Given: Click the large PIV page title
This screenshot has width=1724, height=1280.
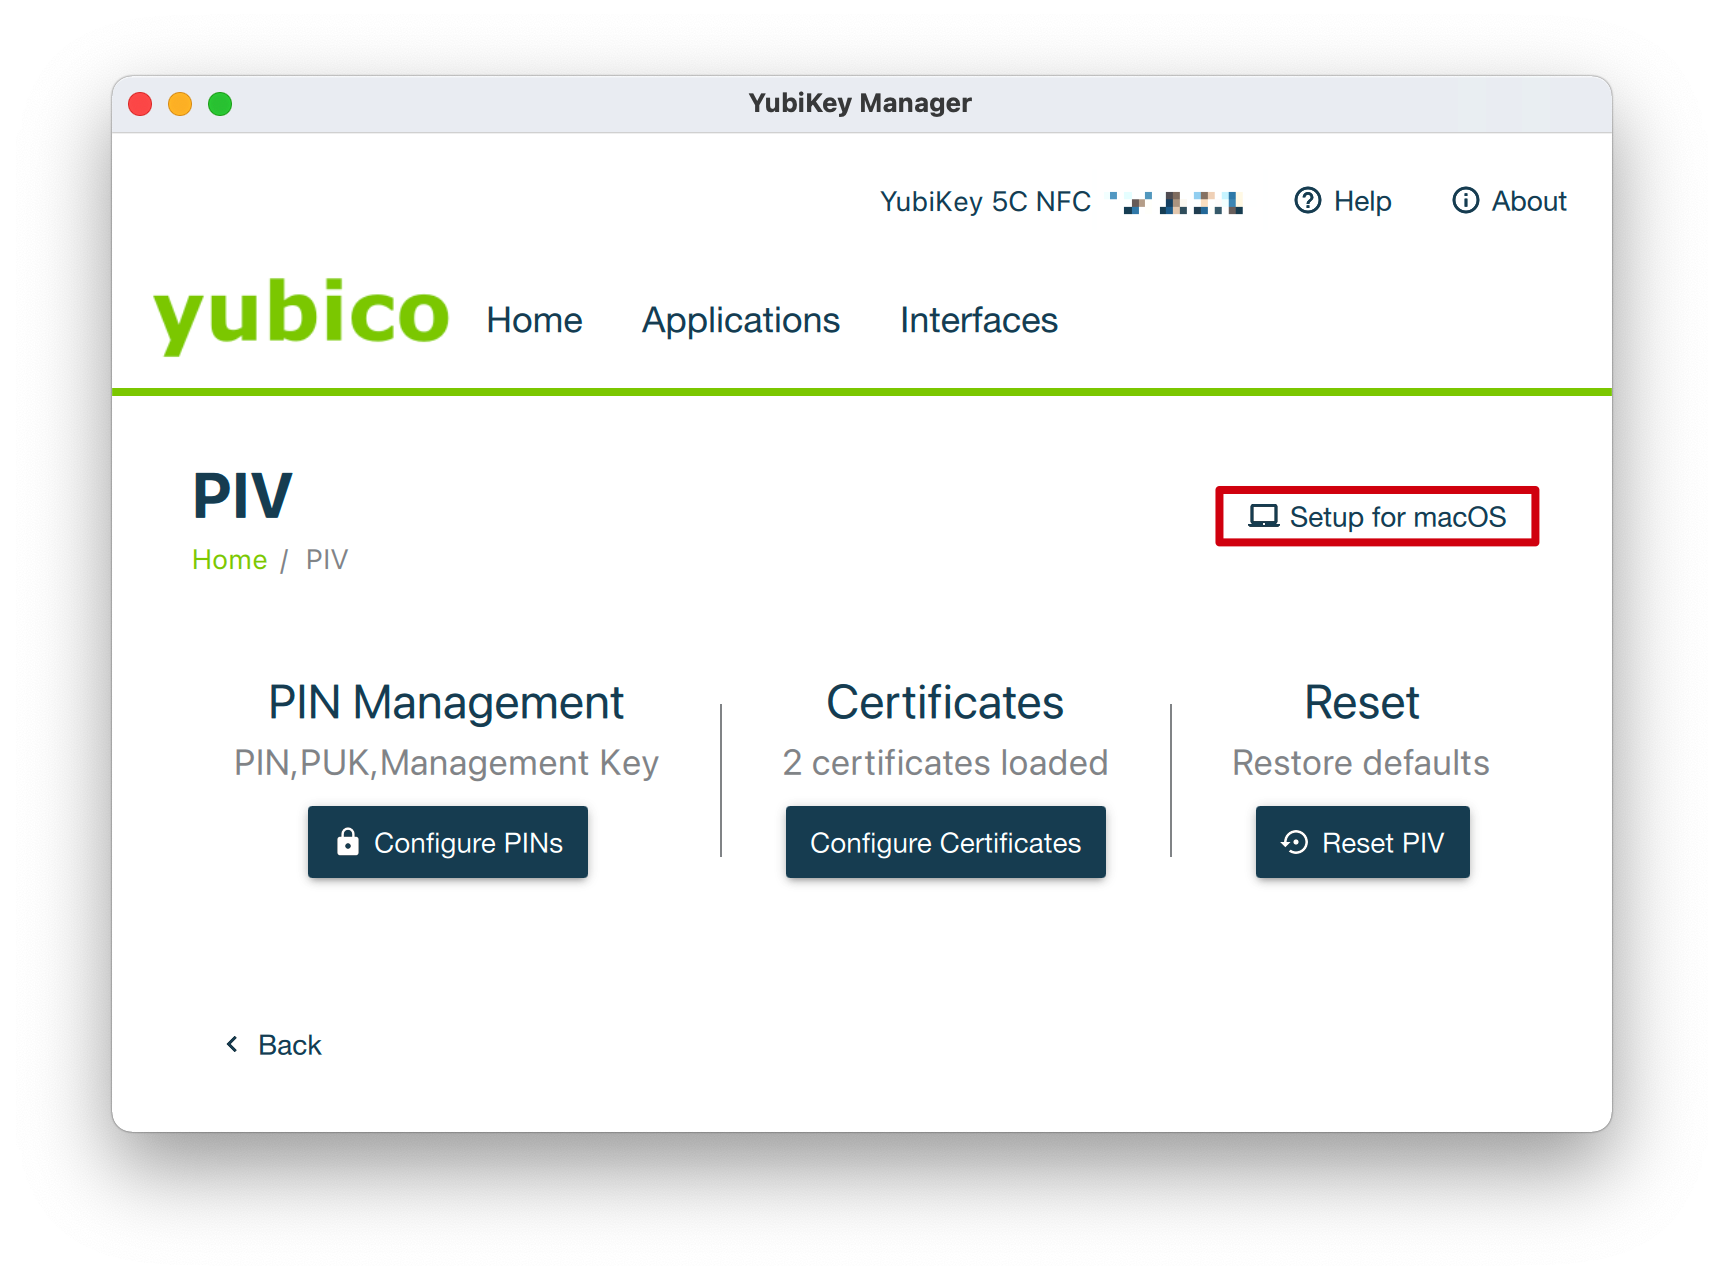Looking at the screenshot, I should point(242,496).
